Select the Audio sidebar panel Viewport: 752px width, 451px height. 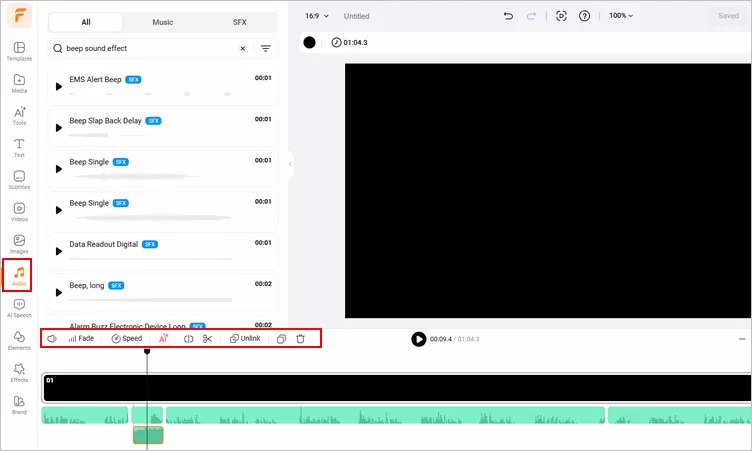(19, 276)
